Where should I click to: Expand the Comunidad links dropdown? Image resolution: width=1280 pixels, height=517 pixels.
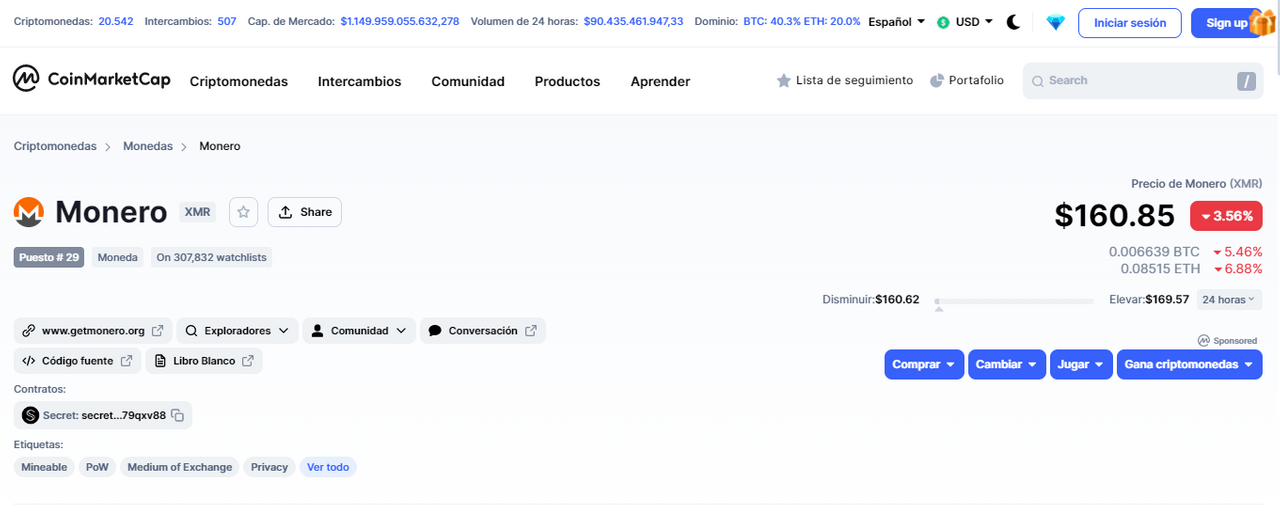tap(359, 330)
